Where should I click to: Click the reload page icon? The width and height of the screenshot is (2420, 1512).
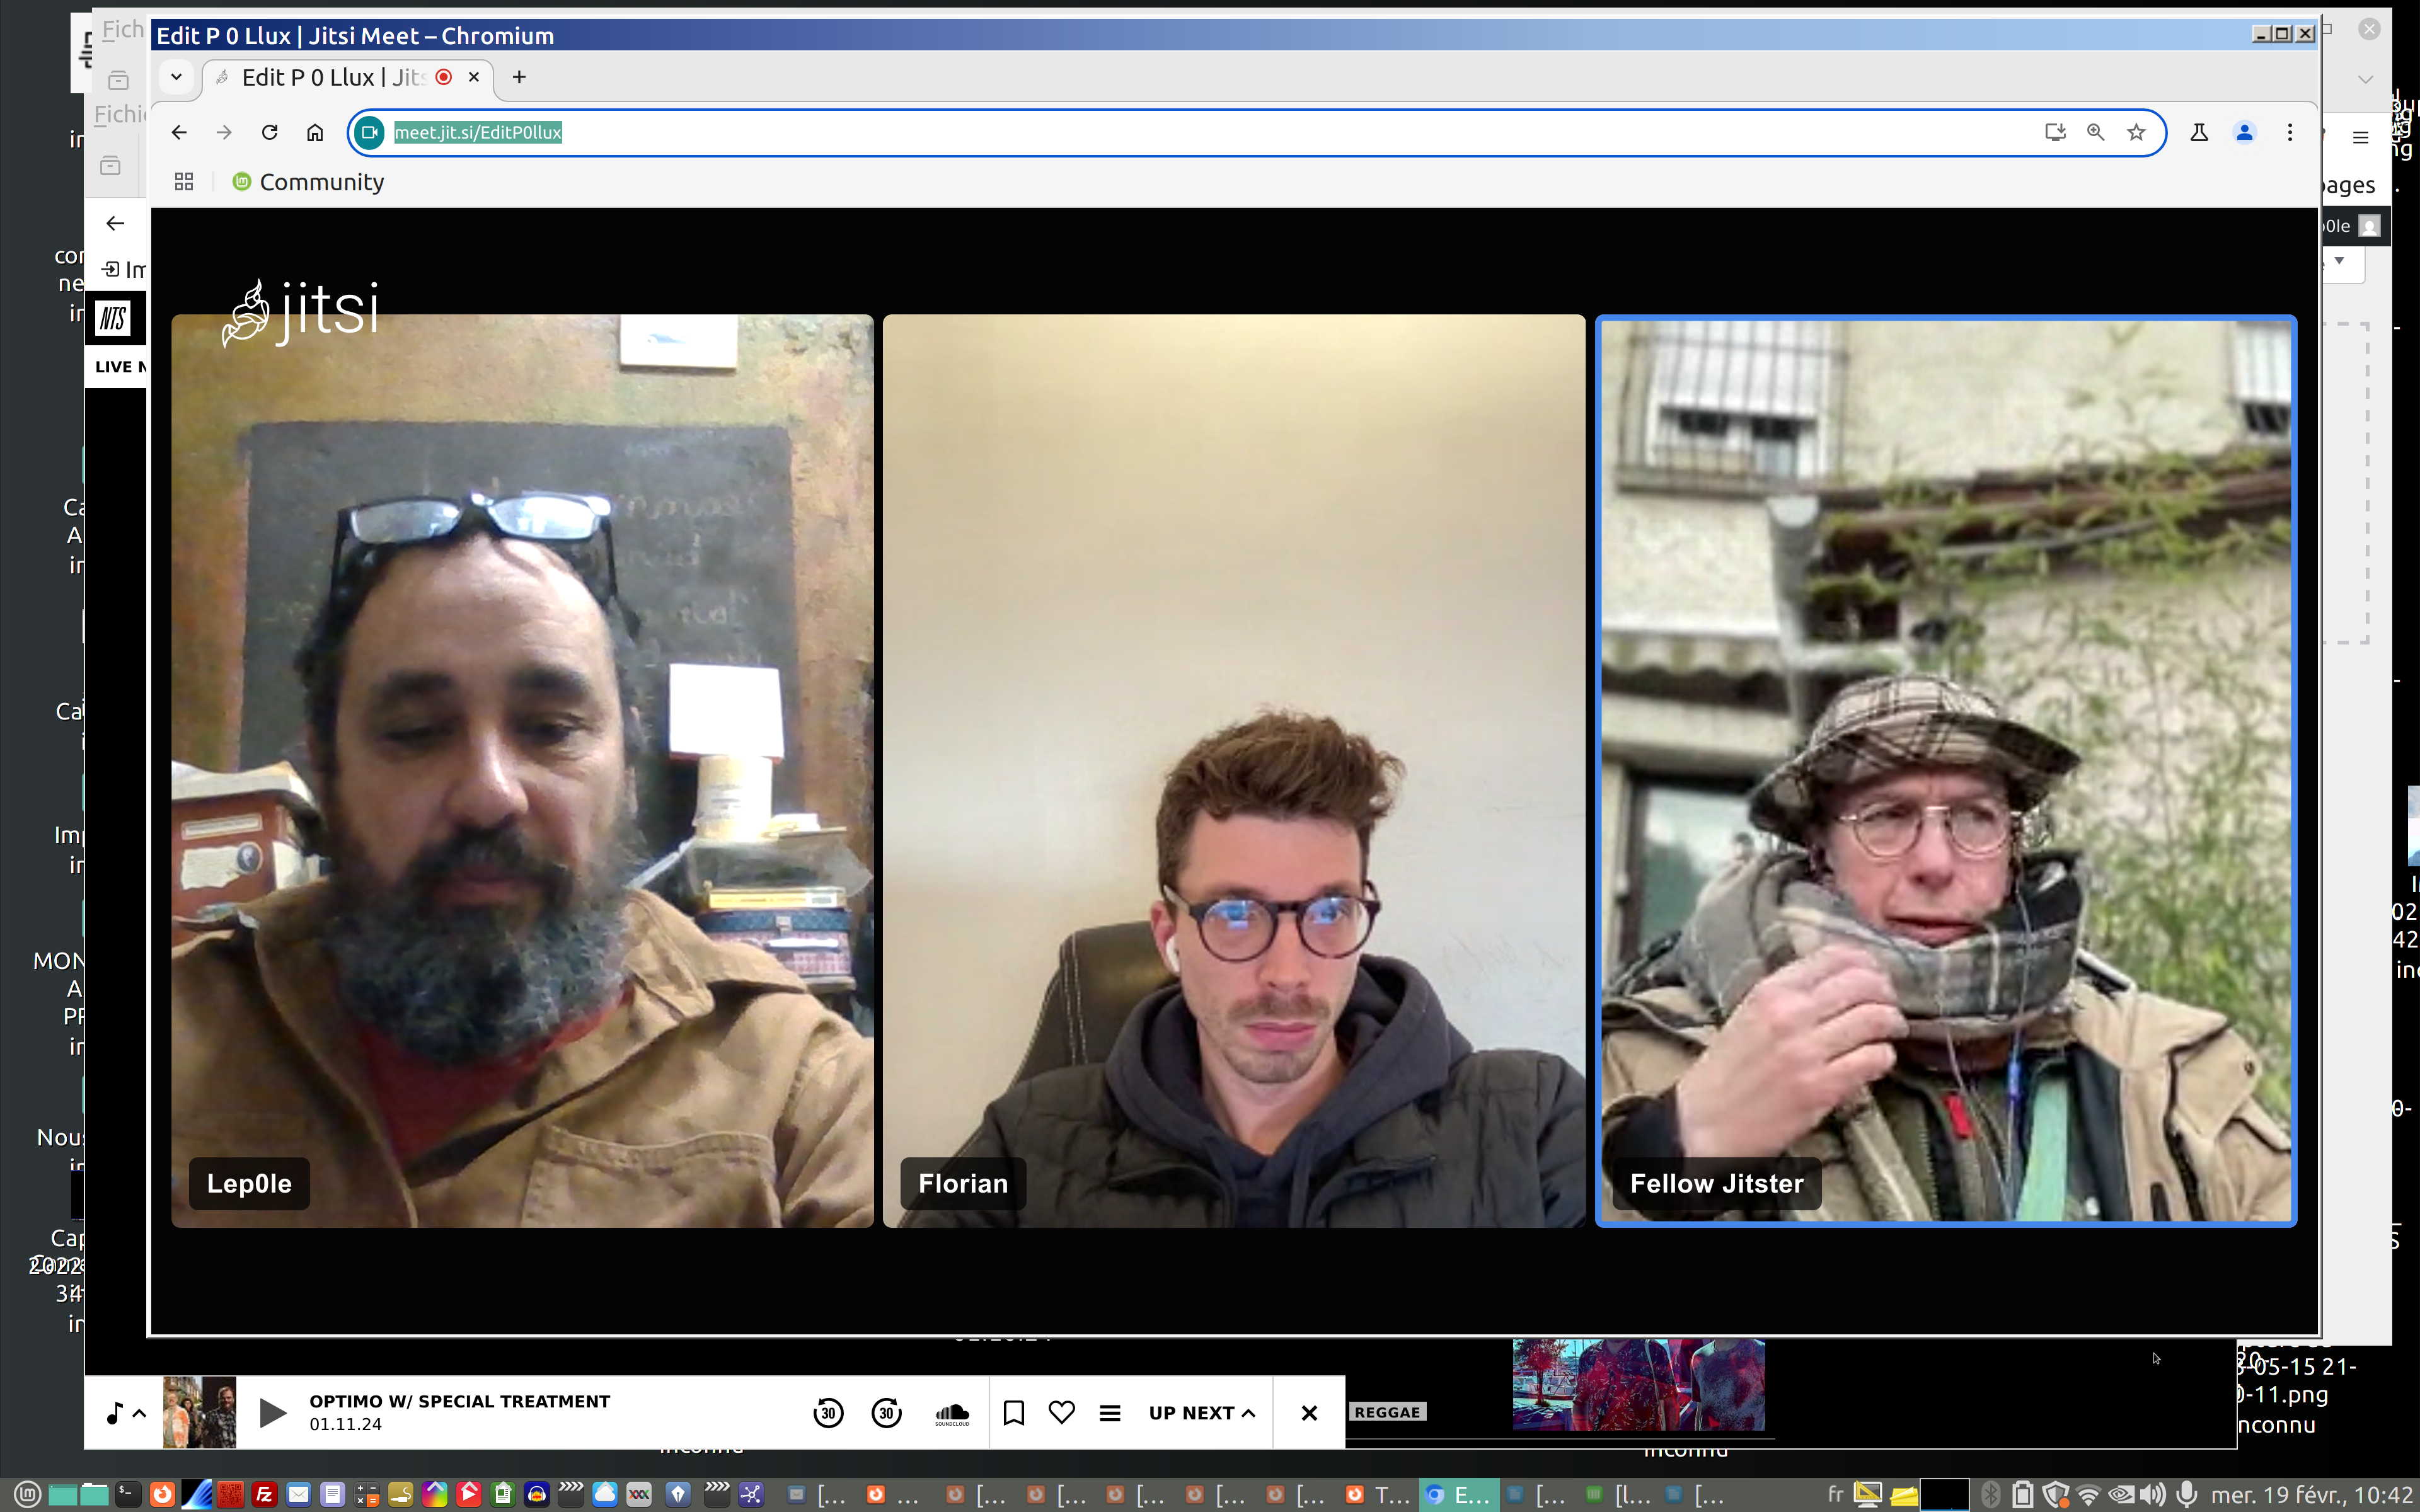269,132
